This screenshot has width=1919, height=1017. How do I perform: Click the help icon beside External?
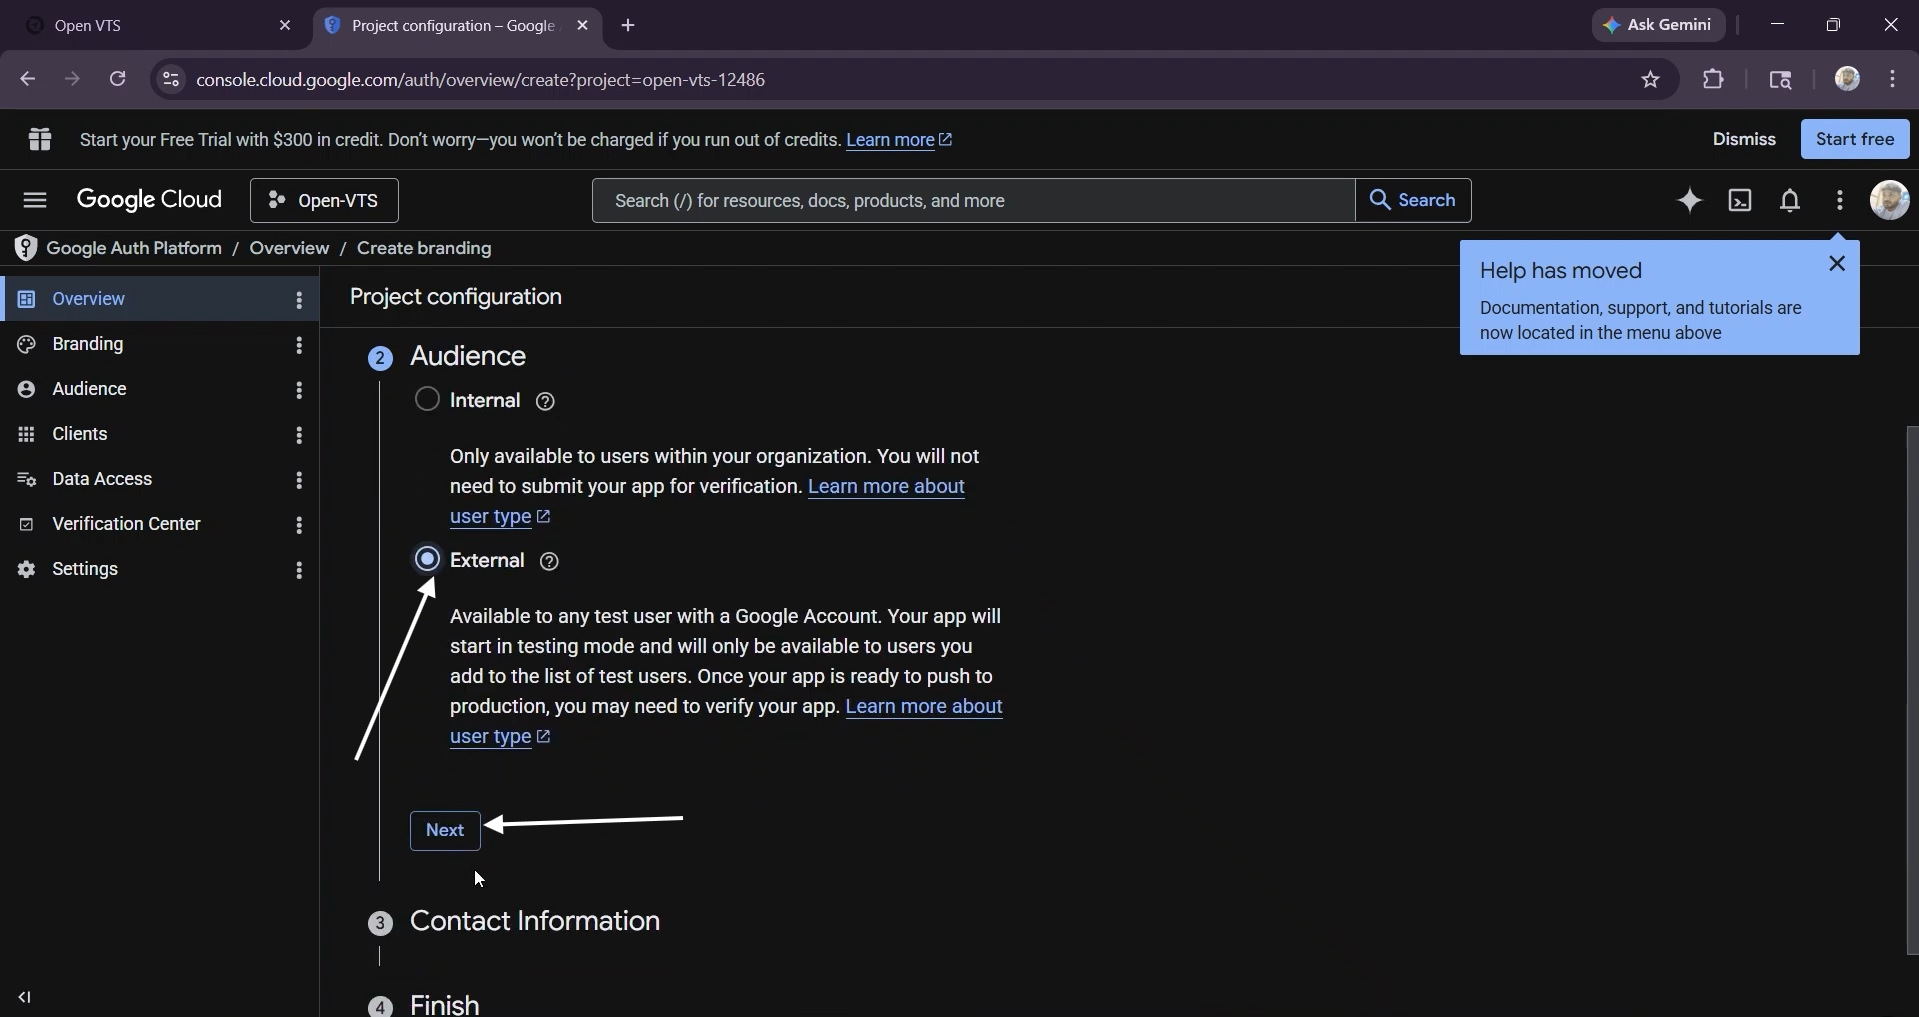(549, 561)
